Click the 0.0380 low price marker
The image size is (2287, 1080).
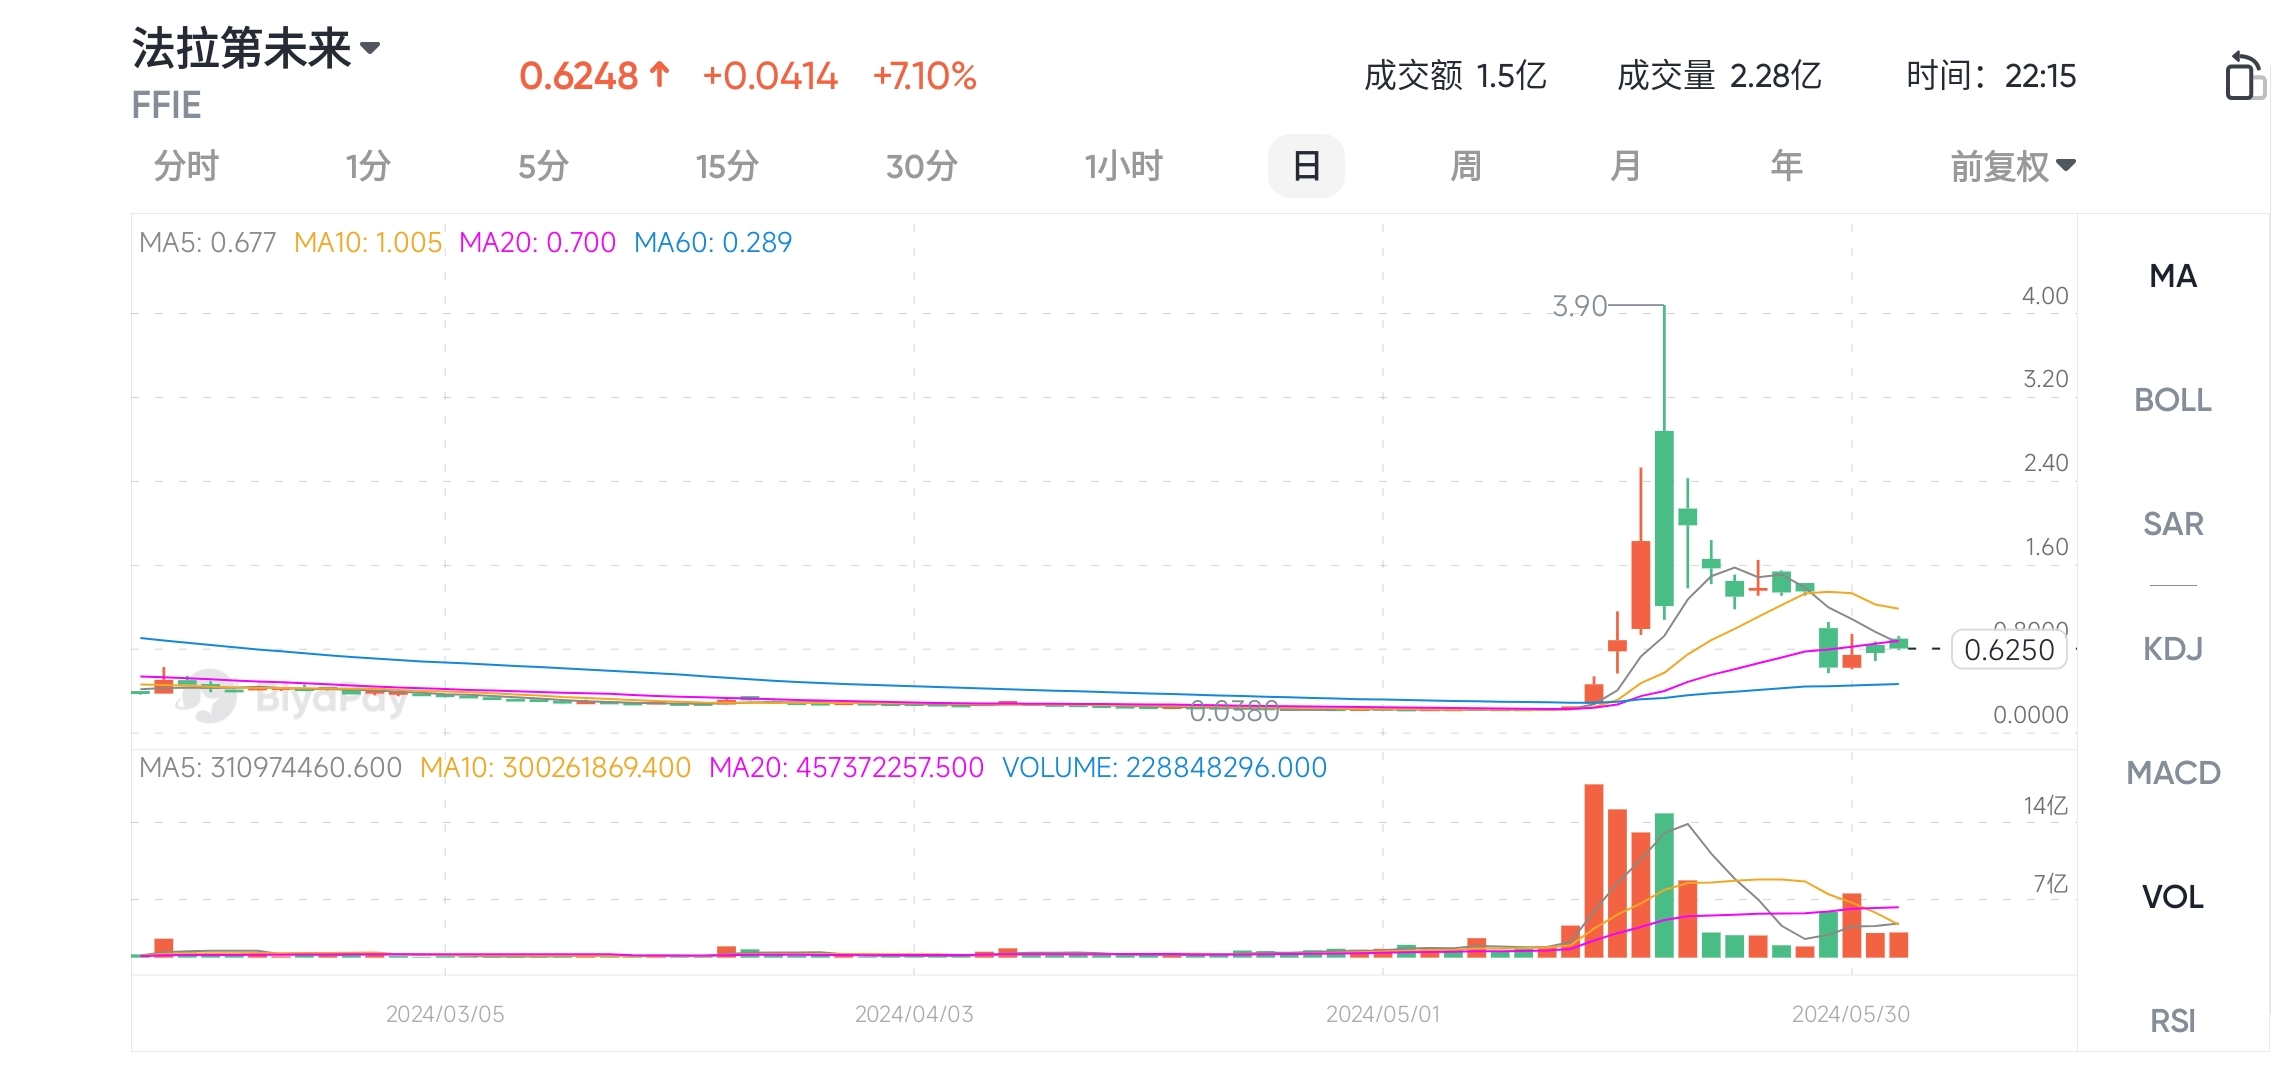coord(1234,711)
